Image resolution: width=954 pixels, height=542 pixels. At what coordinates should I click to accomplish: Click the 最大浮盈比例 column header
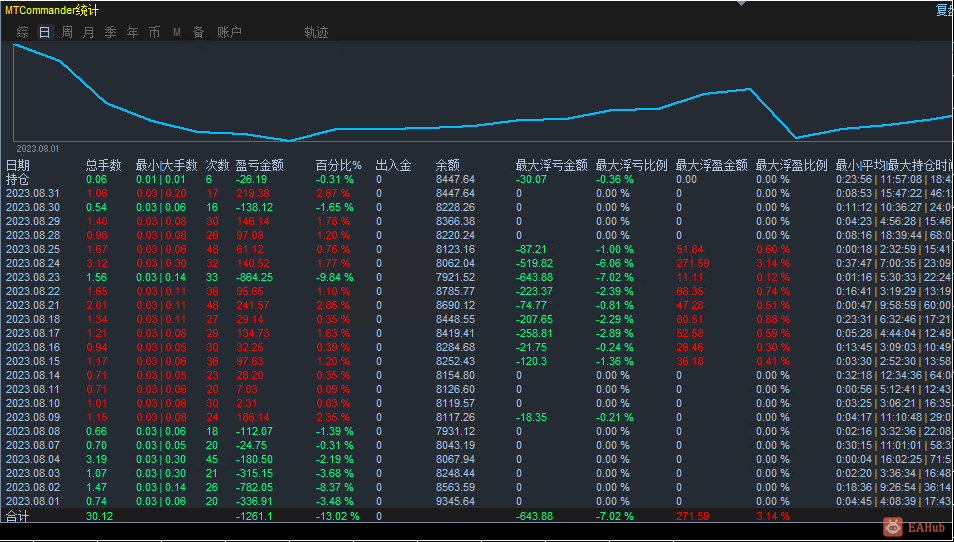[x=792, y=165]
